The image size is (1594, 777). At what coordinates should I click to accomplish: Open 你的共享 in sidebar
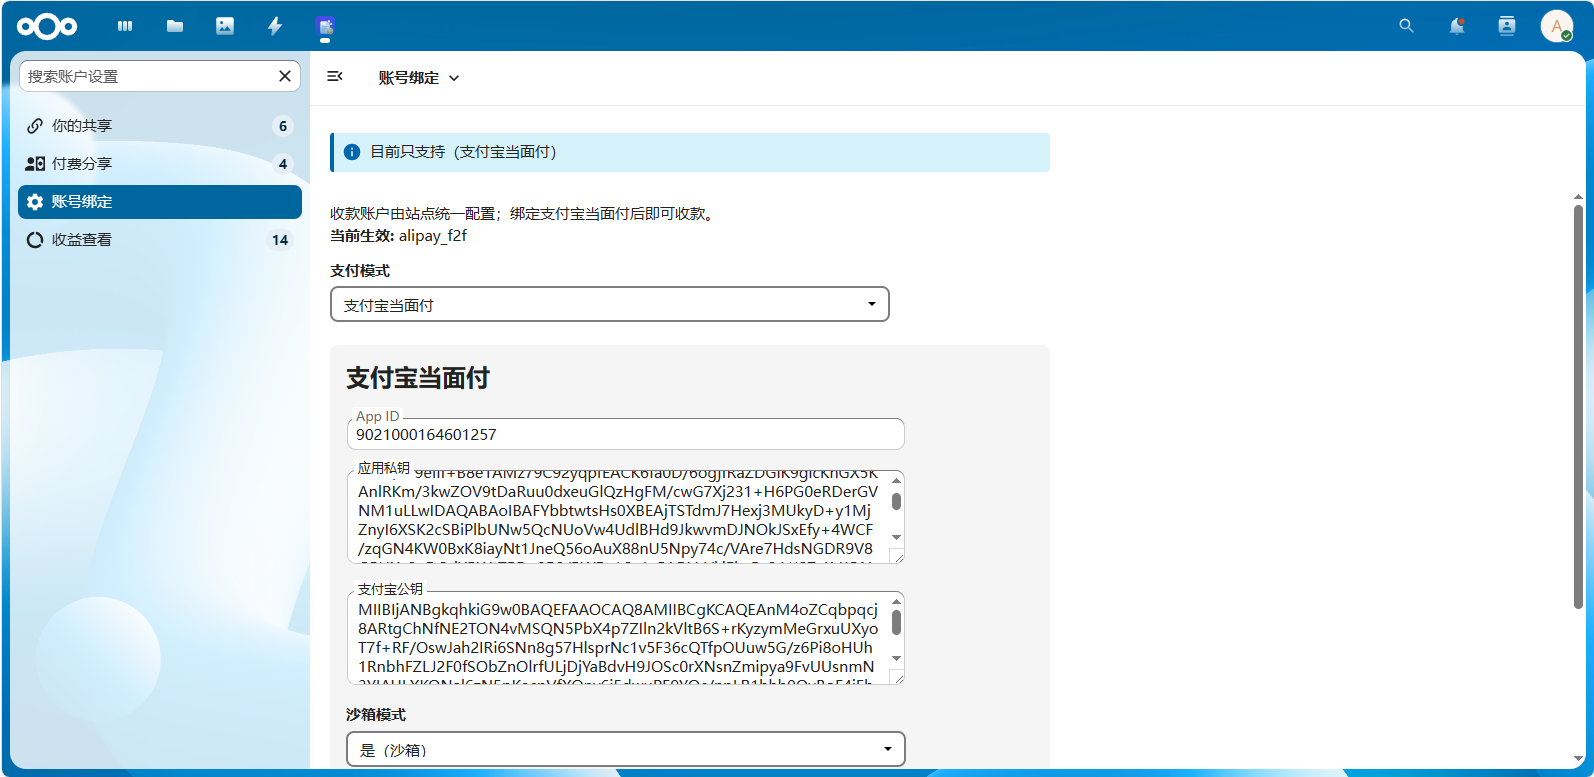pyautogui.click(x=160, y=126)
